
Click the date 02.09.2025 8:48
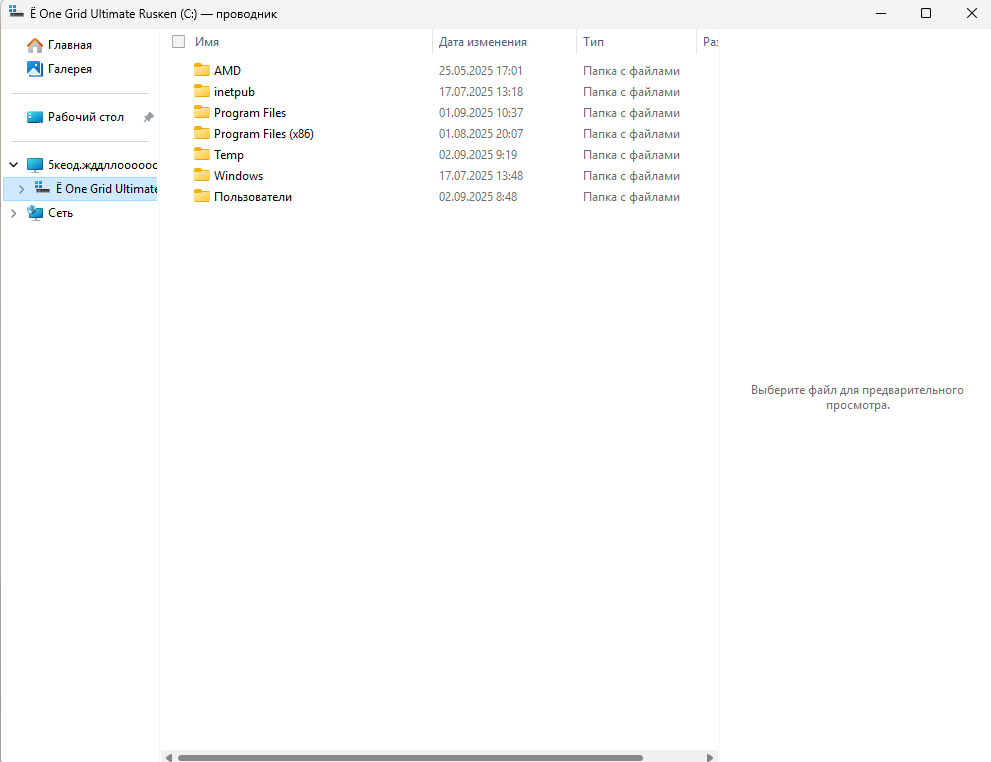pyautogui.click(x=478, y=197)
